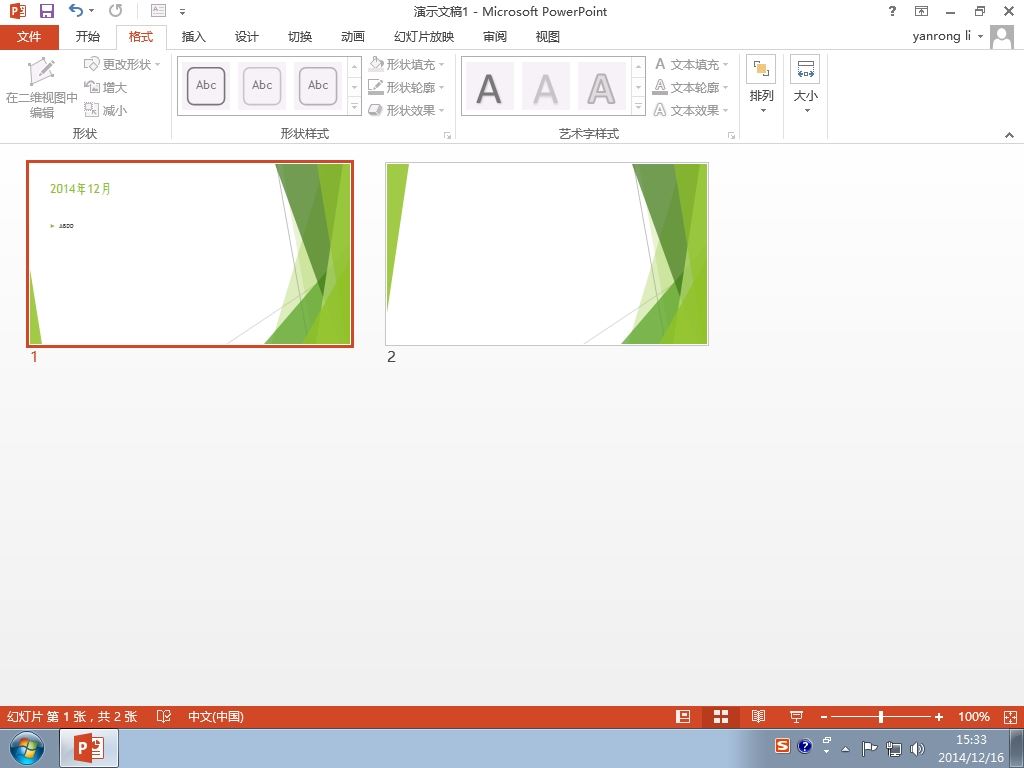This screenshot has width=1024, height=768.
Task: Click the Sogou input method tray icon
Action: pos(782,745)
